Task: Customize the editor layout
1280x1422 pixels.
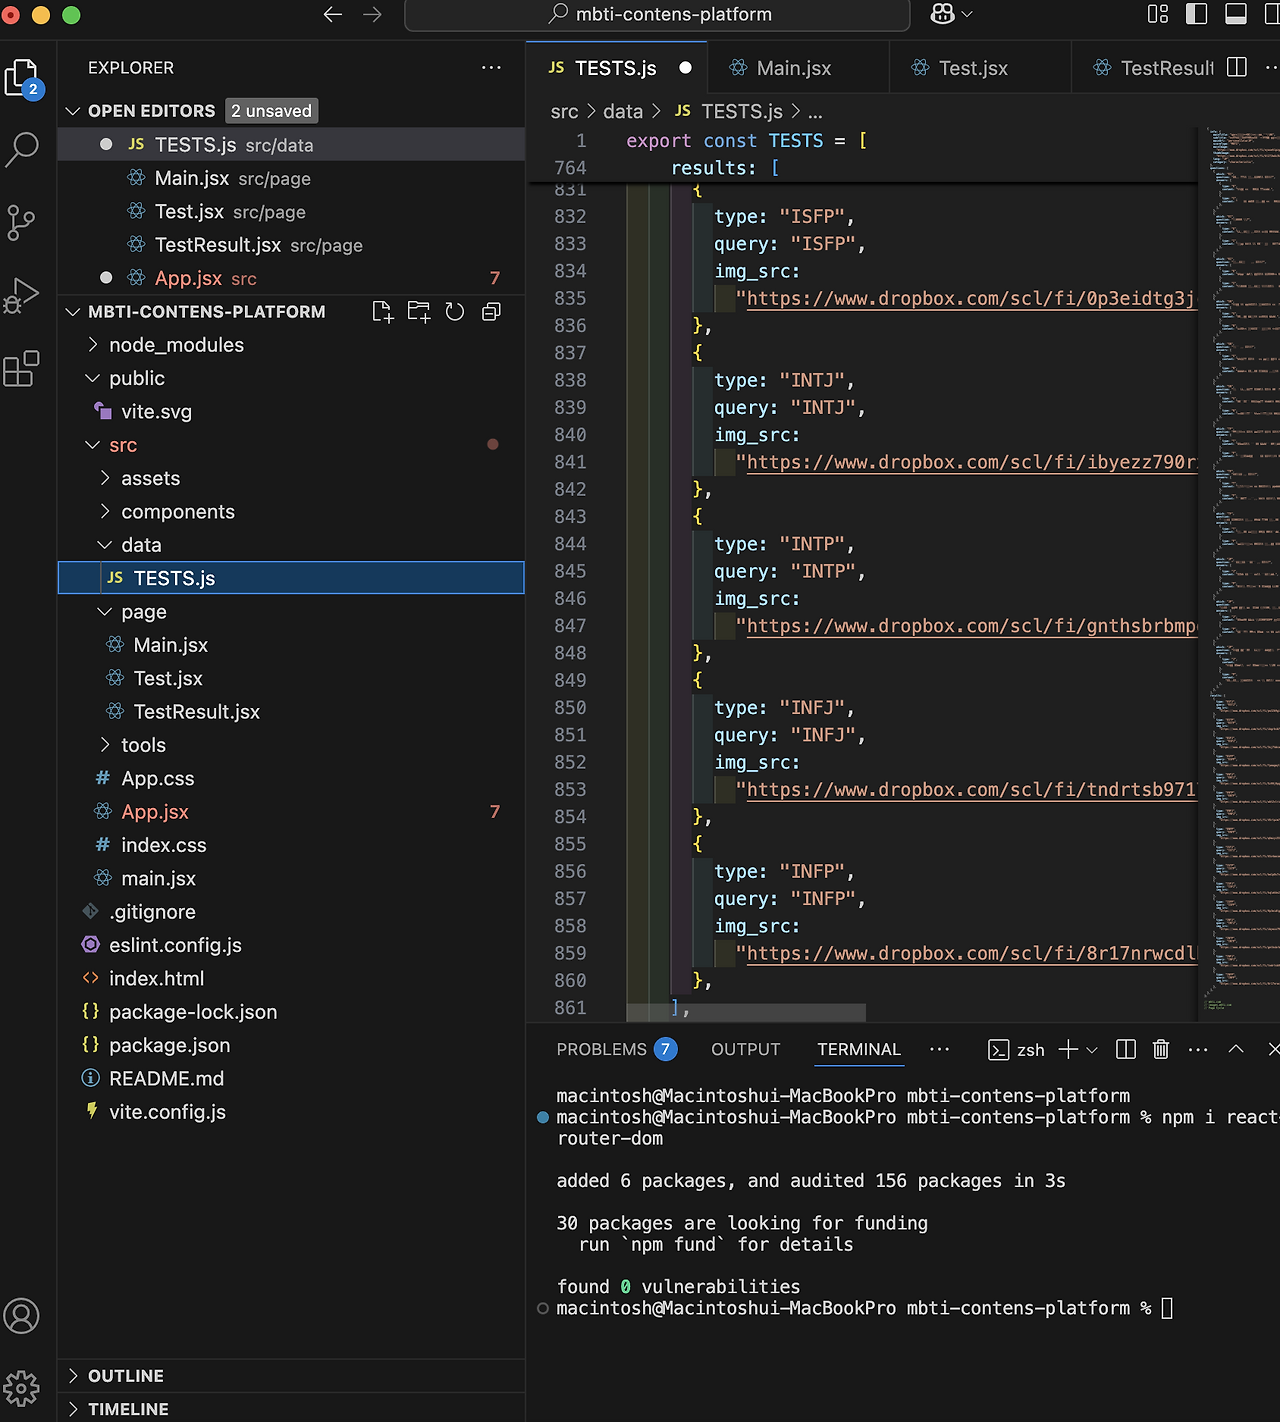Action: 1158,14
